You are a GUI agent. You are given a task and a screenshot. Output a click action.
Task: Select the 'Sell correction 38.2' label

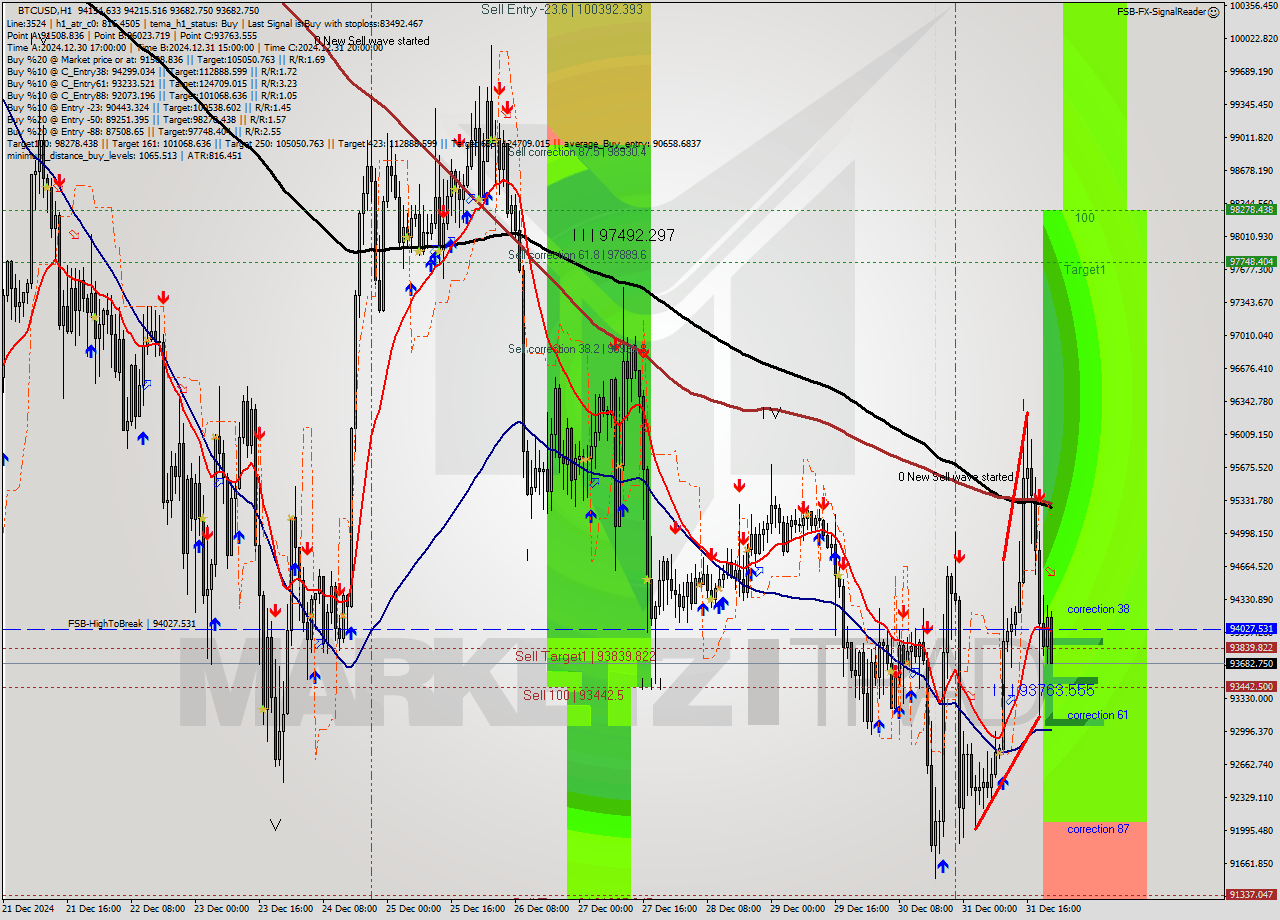pyautogui.click(x=577, y=349)
